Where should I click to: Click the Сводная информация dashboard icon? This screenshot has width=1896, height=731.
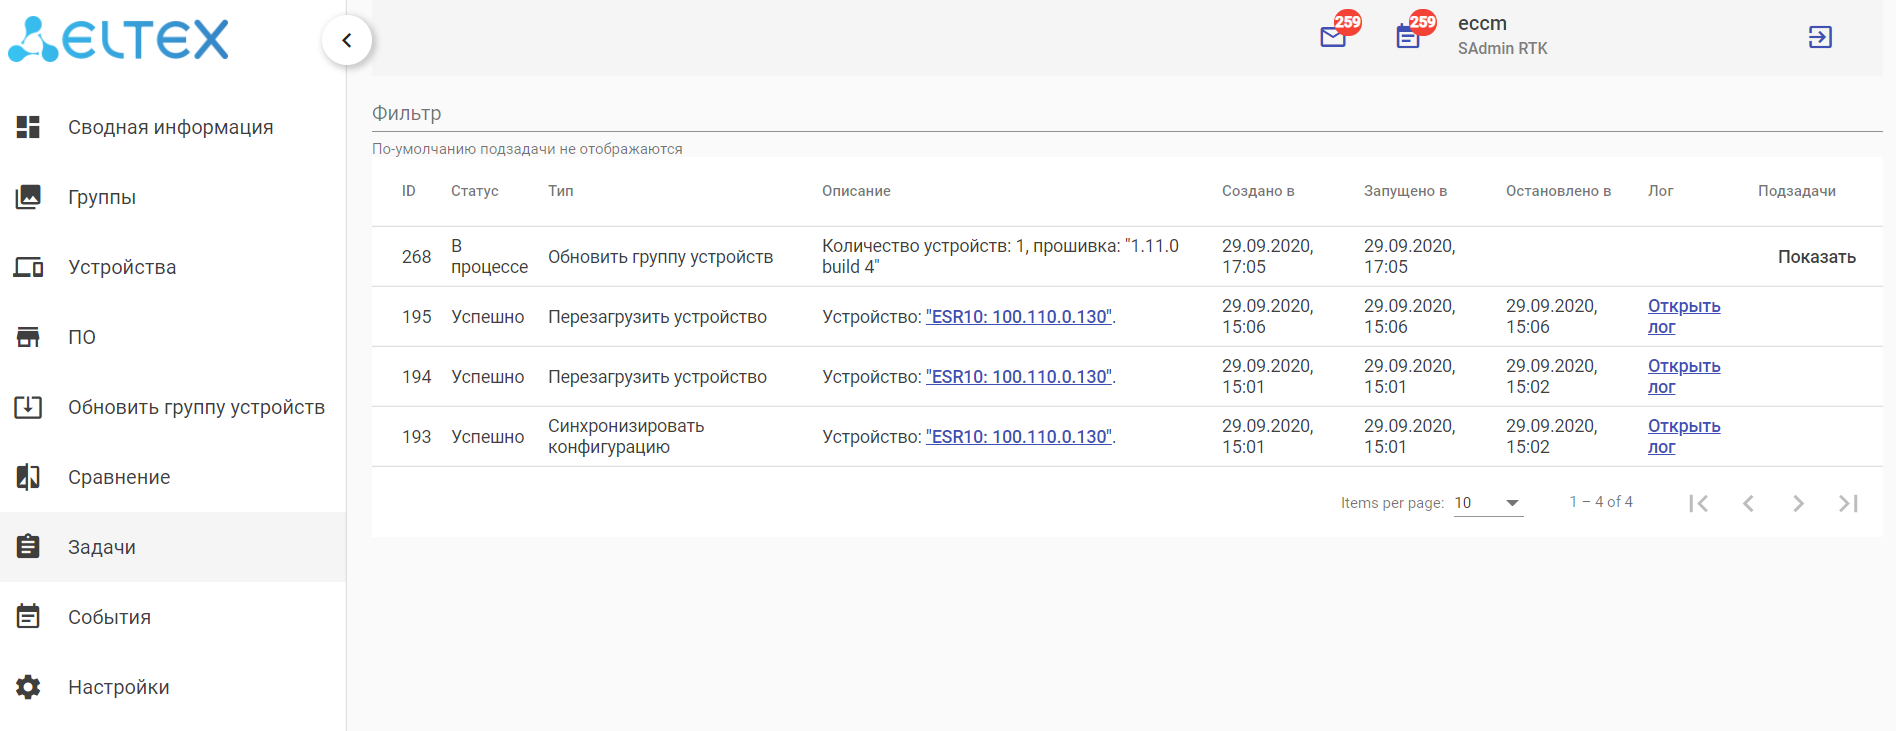28,127
